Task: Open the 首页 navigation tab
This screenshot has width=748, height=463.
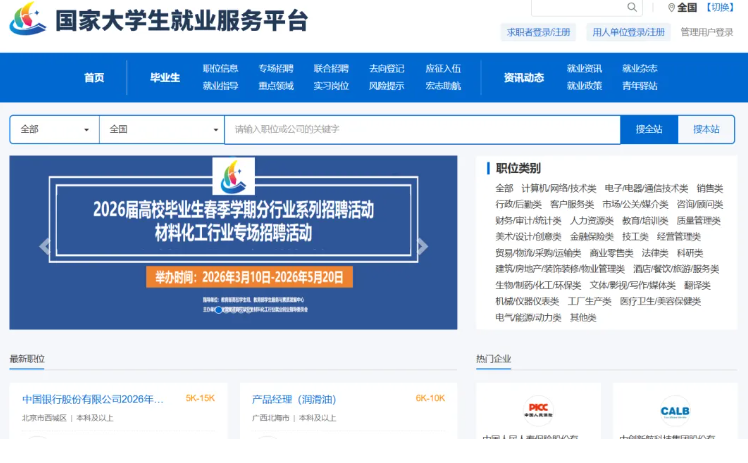Action: [x=94, y=77]
